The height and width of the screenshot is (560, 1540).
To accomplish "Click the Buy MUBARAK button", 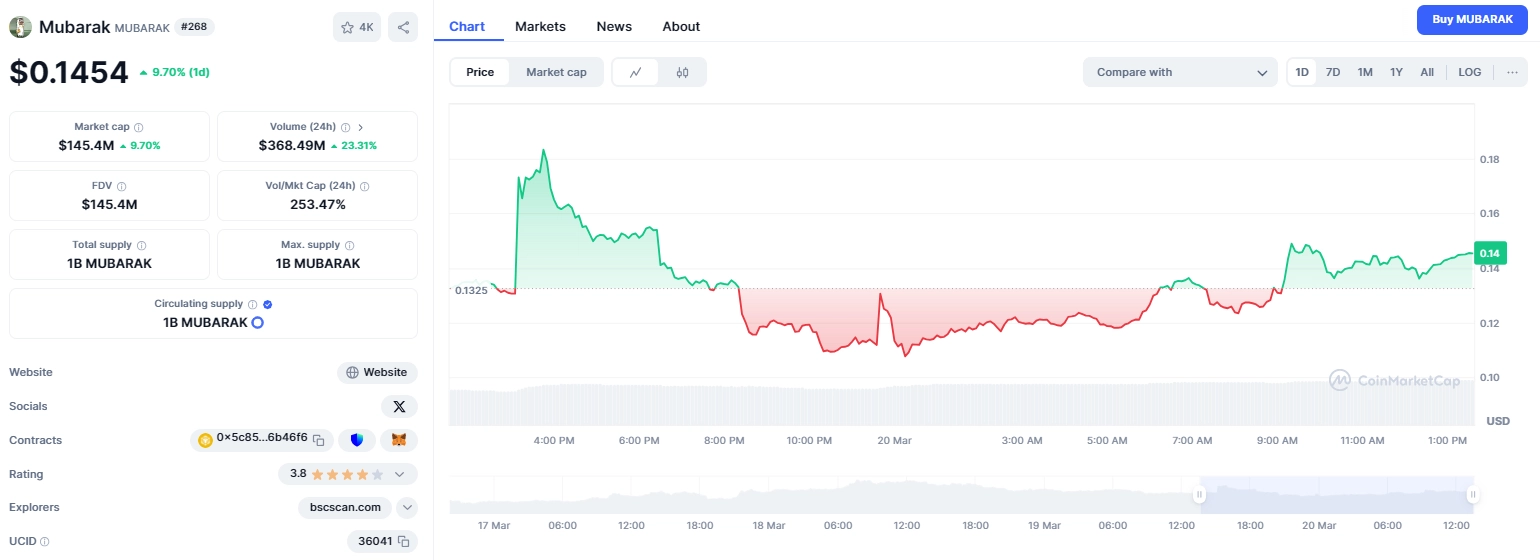I will pos(1472,19).
